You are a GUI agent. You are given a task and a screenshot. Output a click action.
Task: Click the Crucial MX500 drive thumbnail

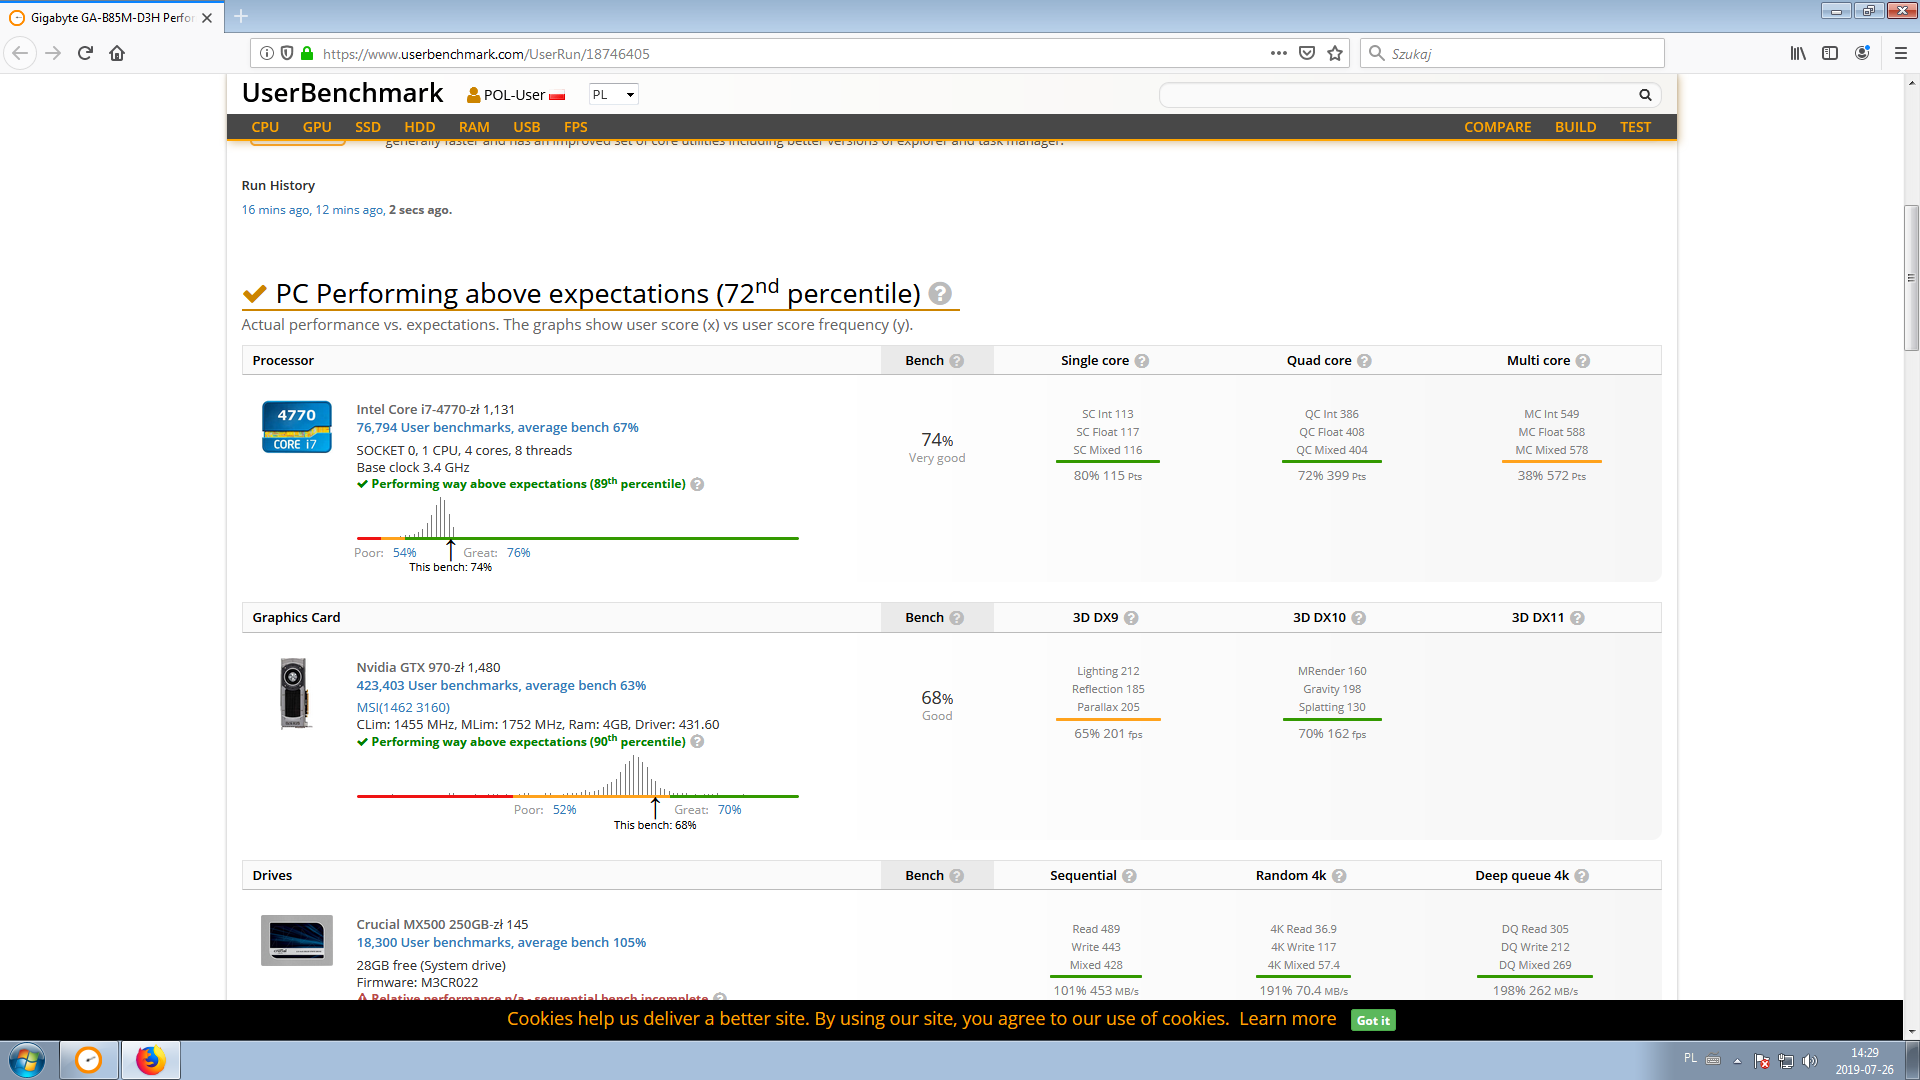click(297, 940)
